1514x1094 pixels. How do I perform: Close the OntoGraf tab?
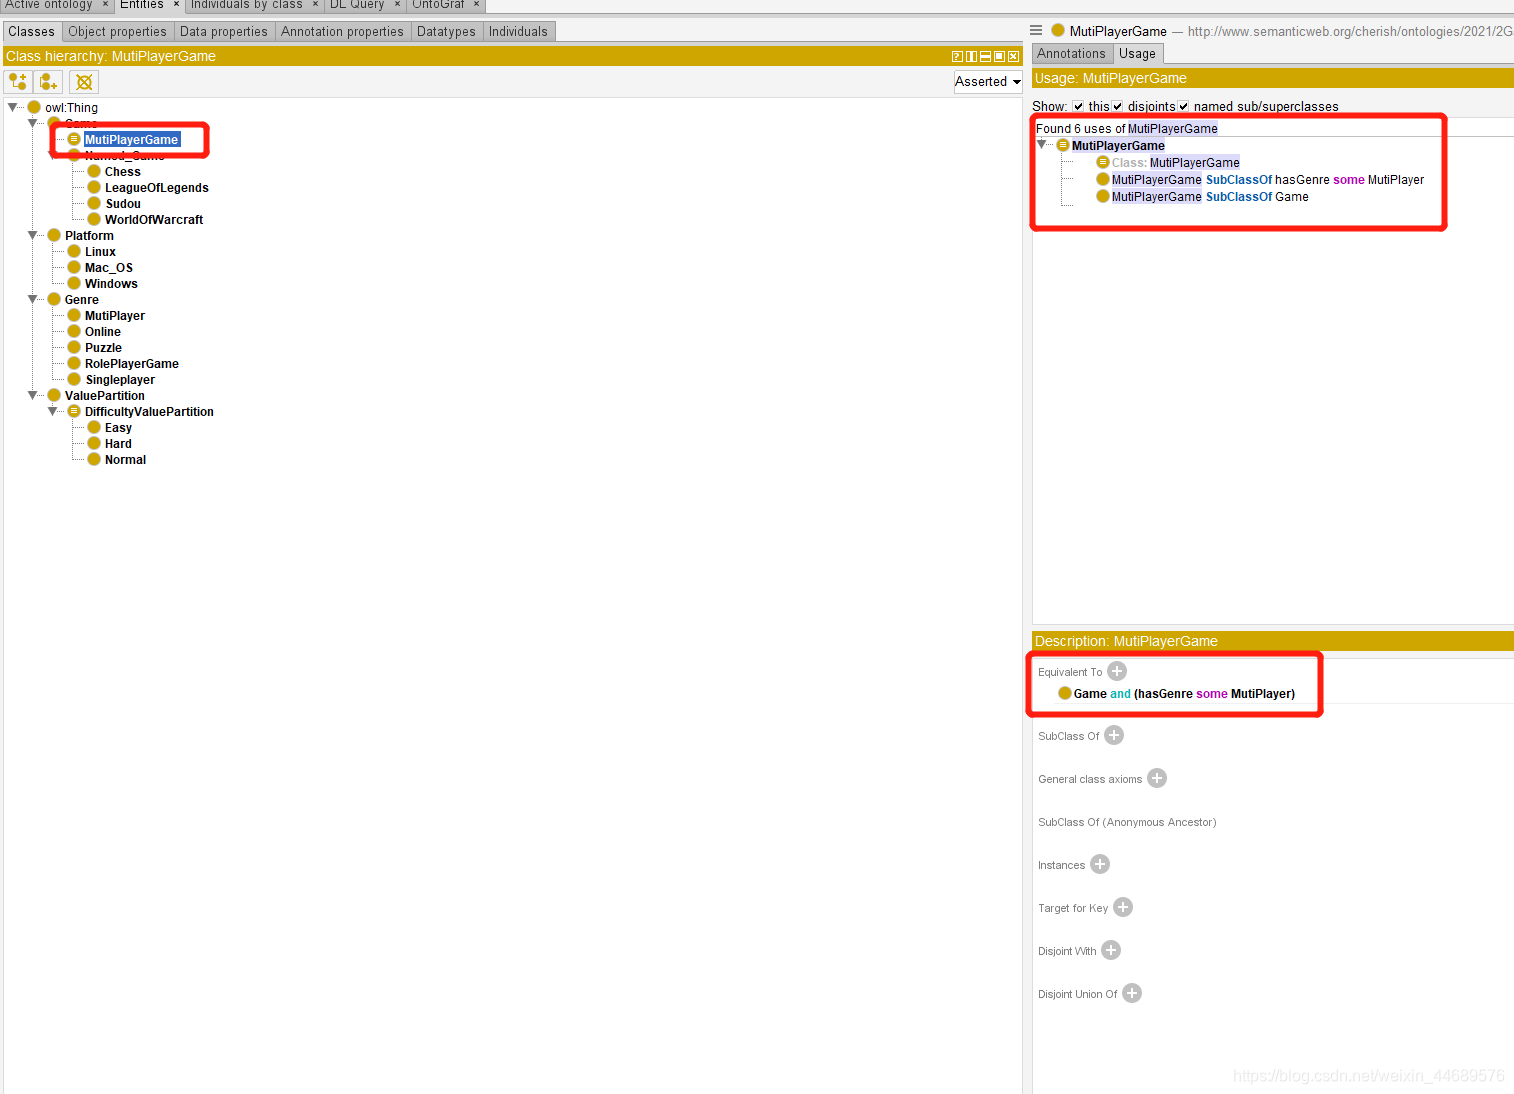pos(476,5)
